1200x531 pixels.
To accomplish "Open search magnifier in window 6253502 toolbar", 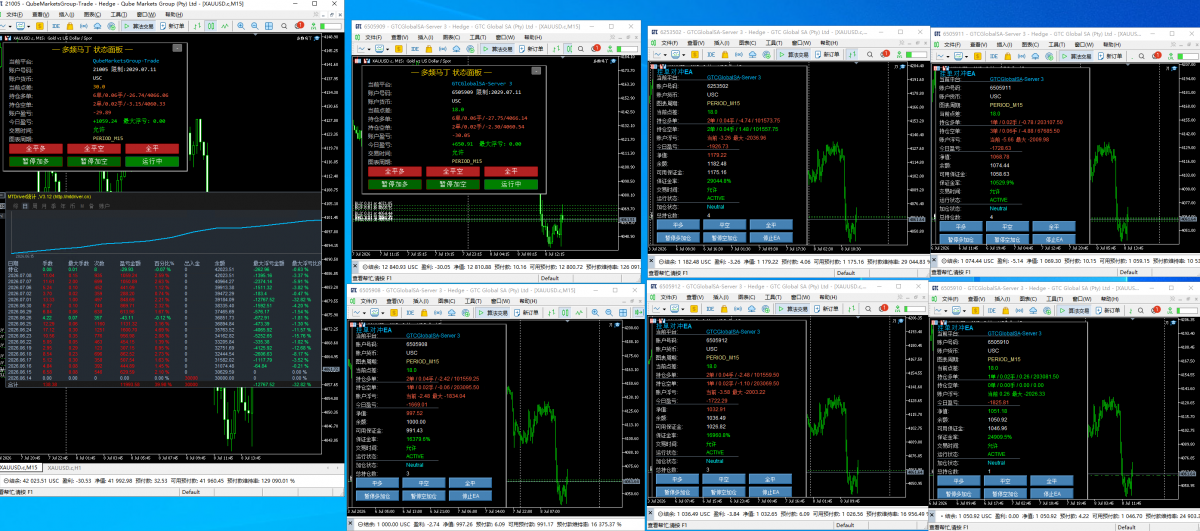I will click(x=870, y=54).
